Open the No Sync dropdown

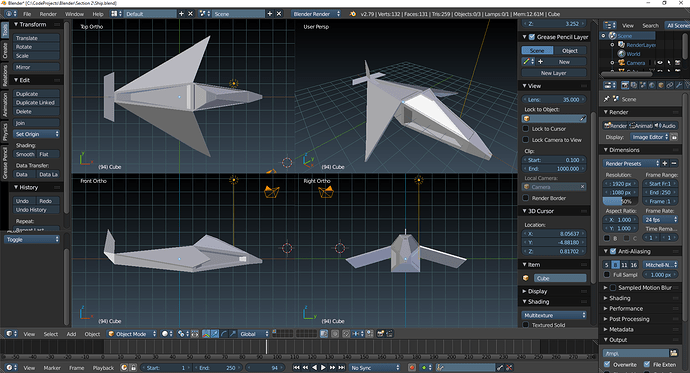375,367
